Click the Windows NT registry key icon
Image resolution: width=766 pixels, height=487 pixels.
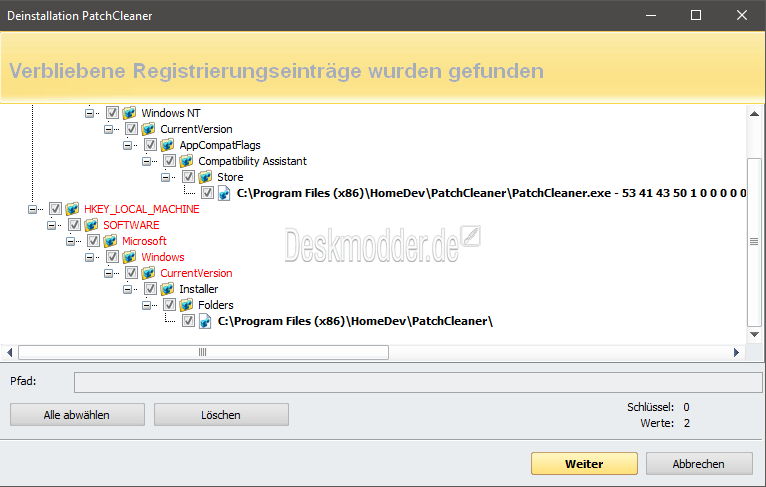click(129, 113)
